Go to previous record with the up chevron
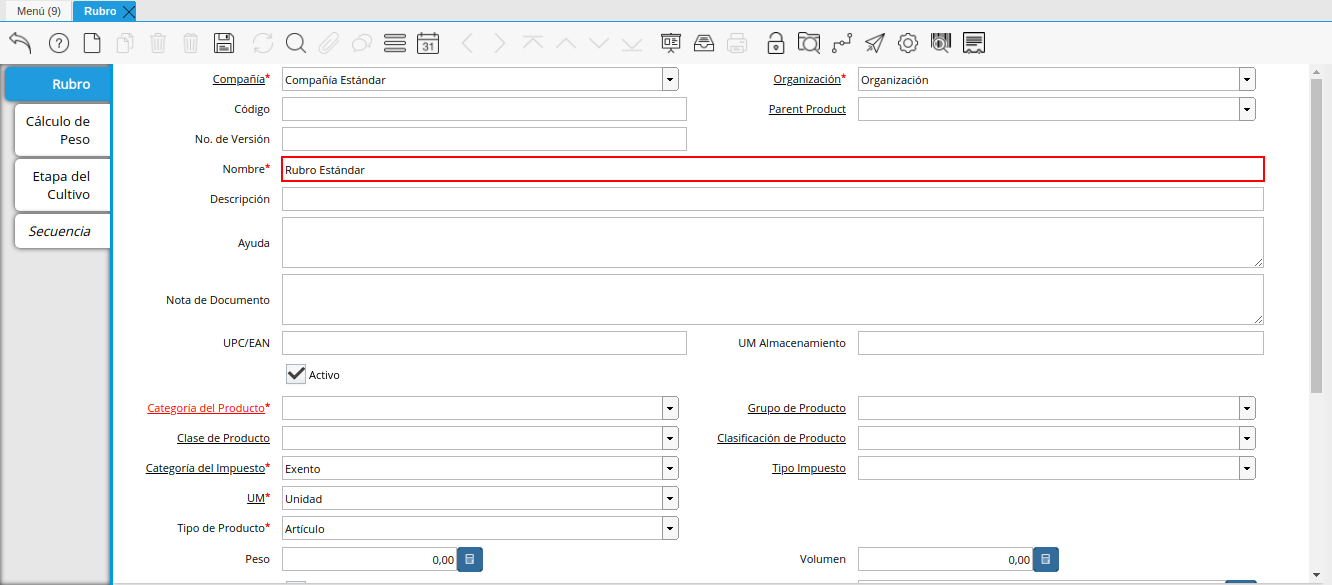The image size is (1332, 585). (x=566, y=43)
